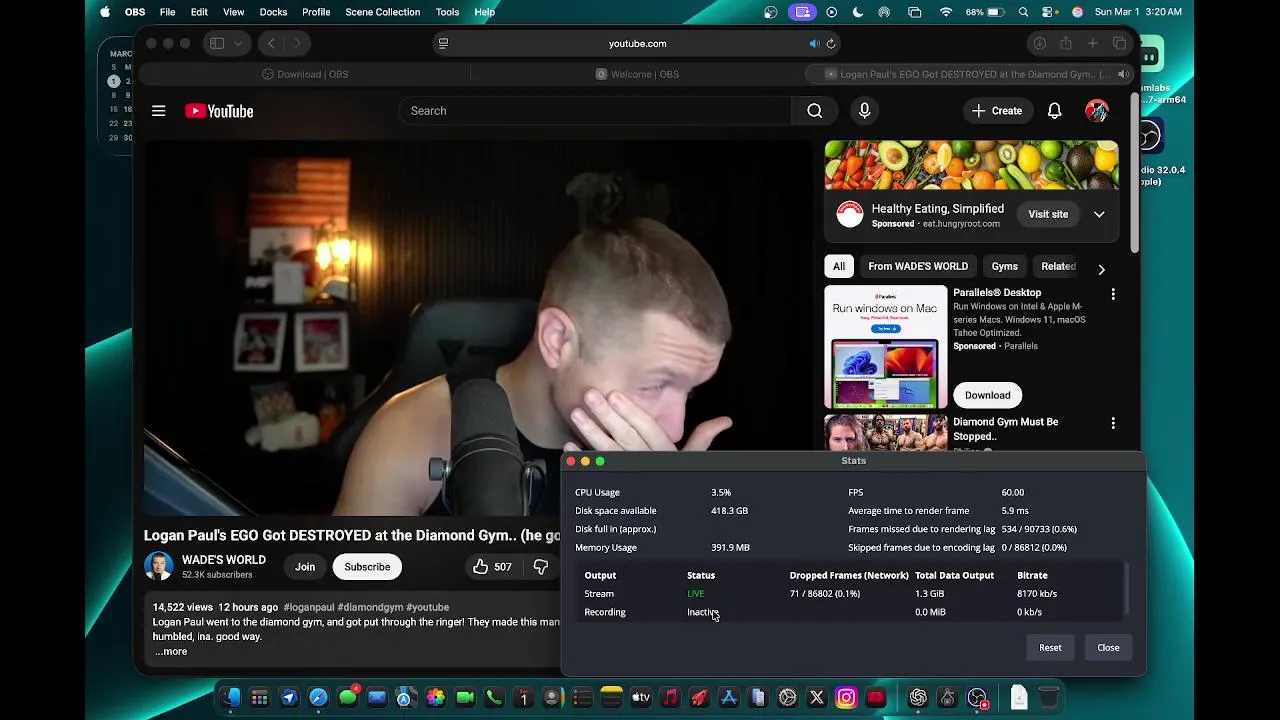
Task: Toggle Safari sidebar button
Action: [x=217, y=44]
